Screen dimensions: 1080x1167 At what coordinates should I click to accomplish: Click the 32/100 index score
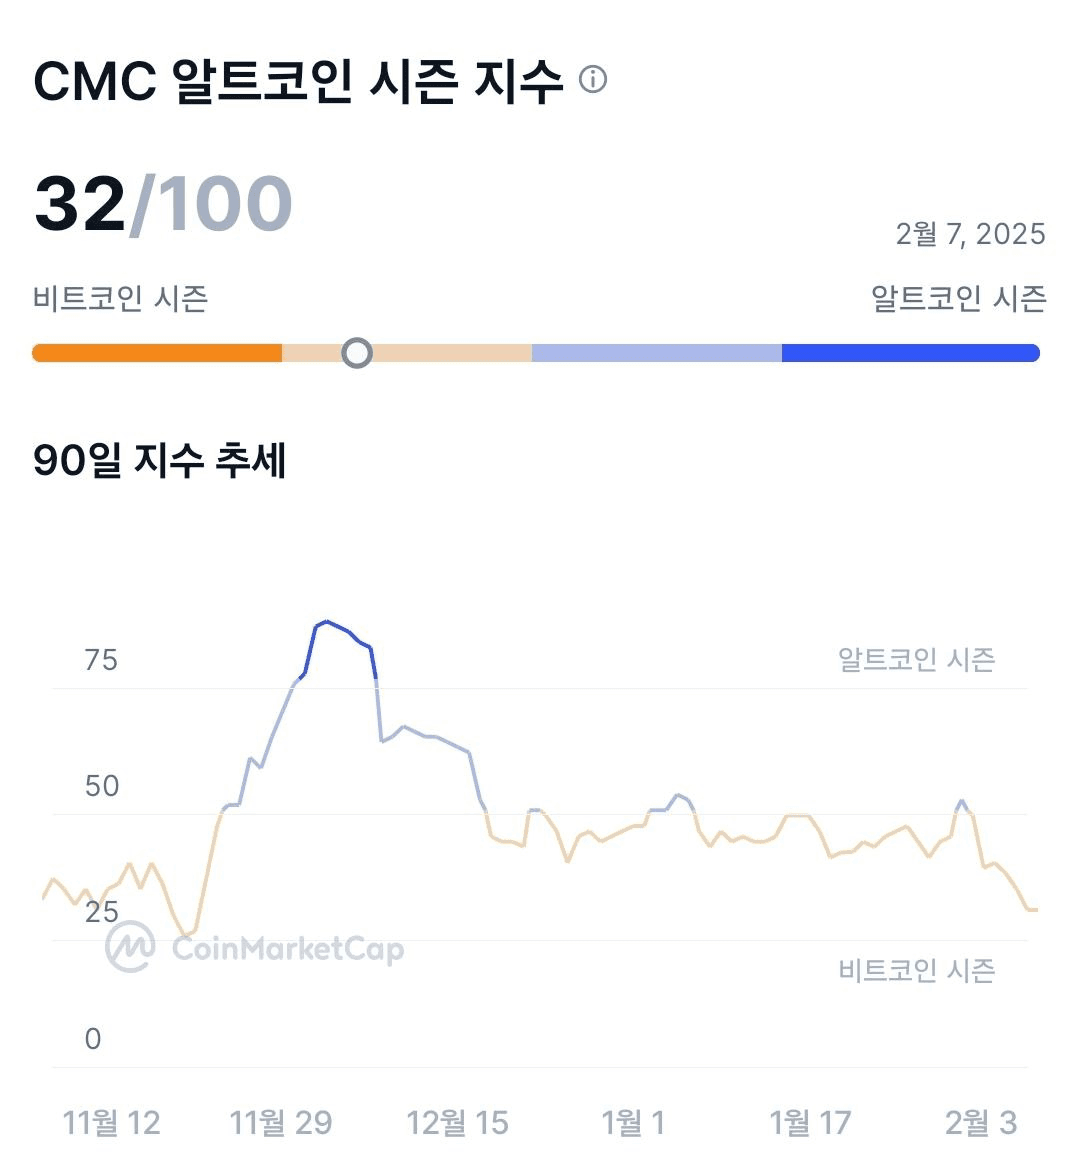point(163,204)
